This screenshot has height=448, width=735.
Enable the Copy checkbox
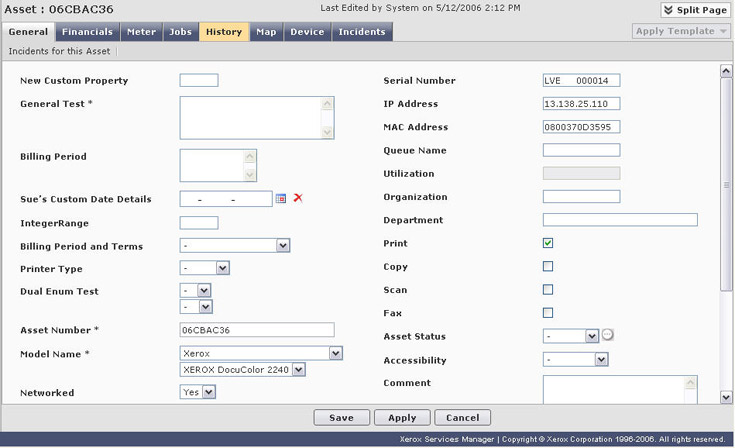pos(548,266)
